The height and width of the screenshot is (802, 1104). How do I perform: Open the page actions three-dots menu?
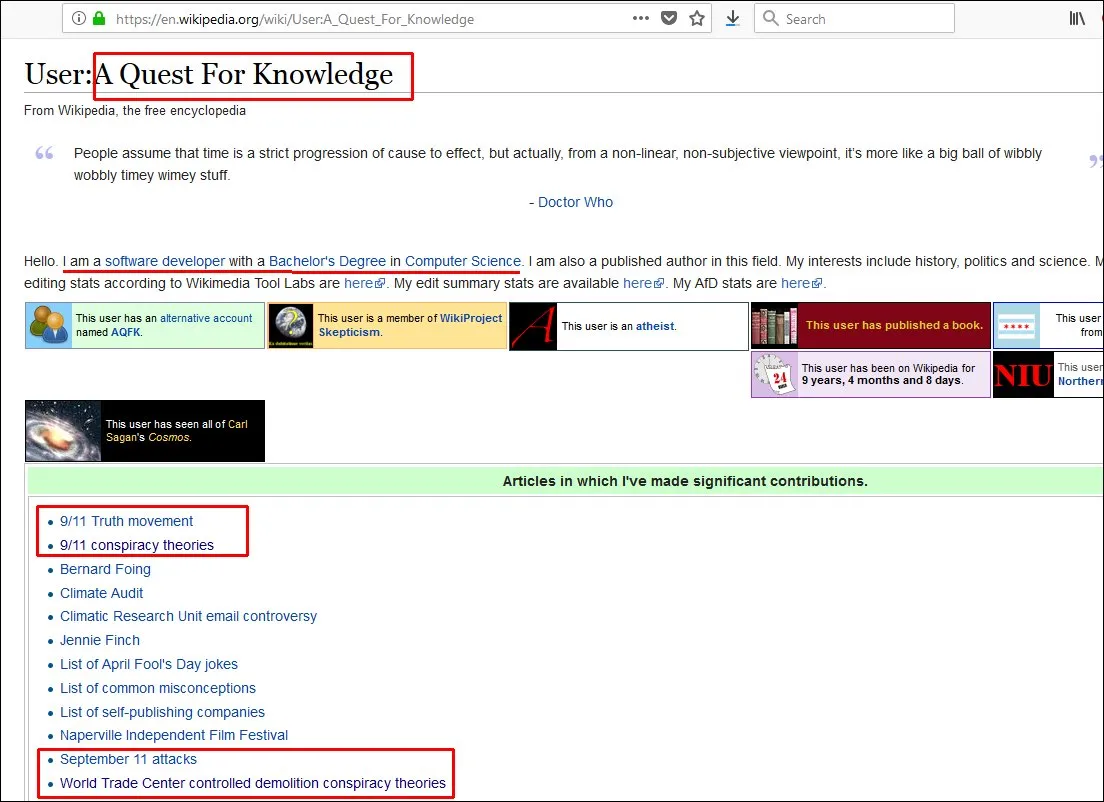click(x=641, y=18)
